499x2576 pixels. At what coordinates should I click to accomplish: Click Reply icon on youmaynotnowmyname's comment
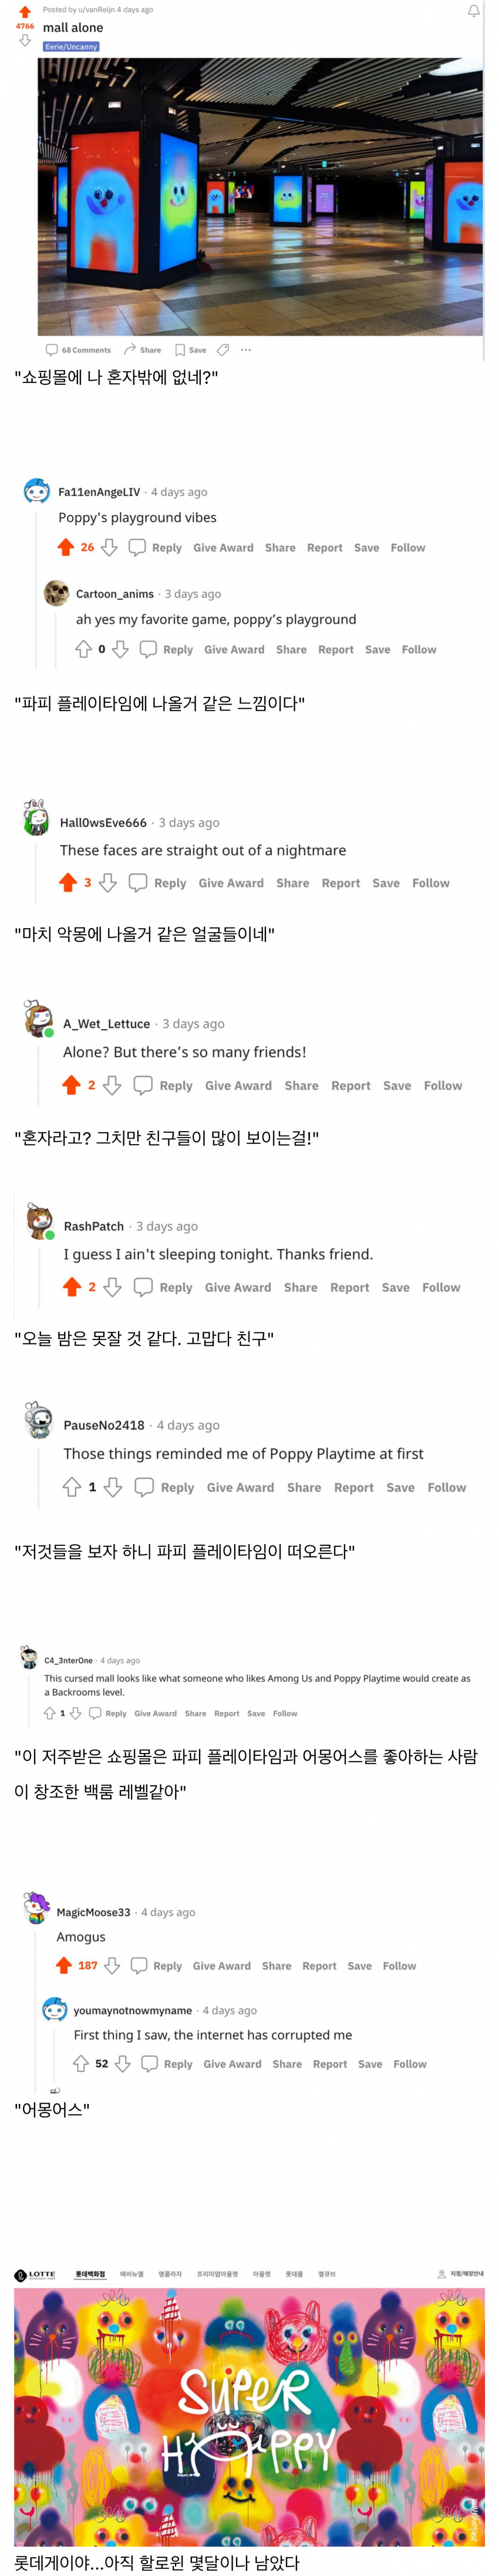(149, 2063)
